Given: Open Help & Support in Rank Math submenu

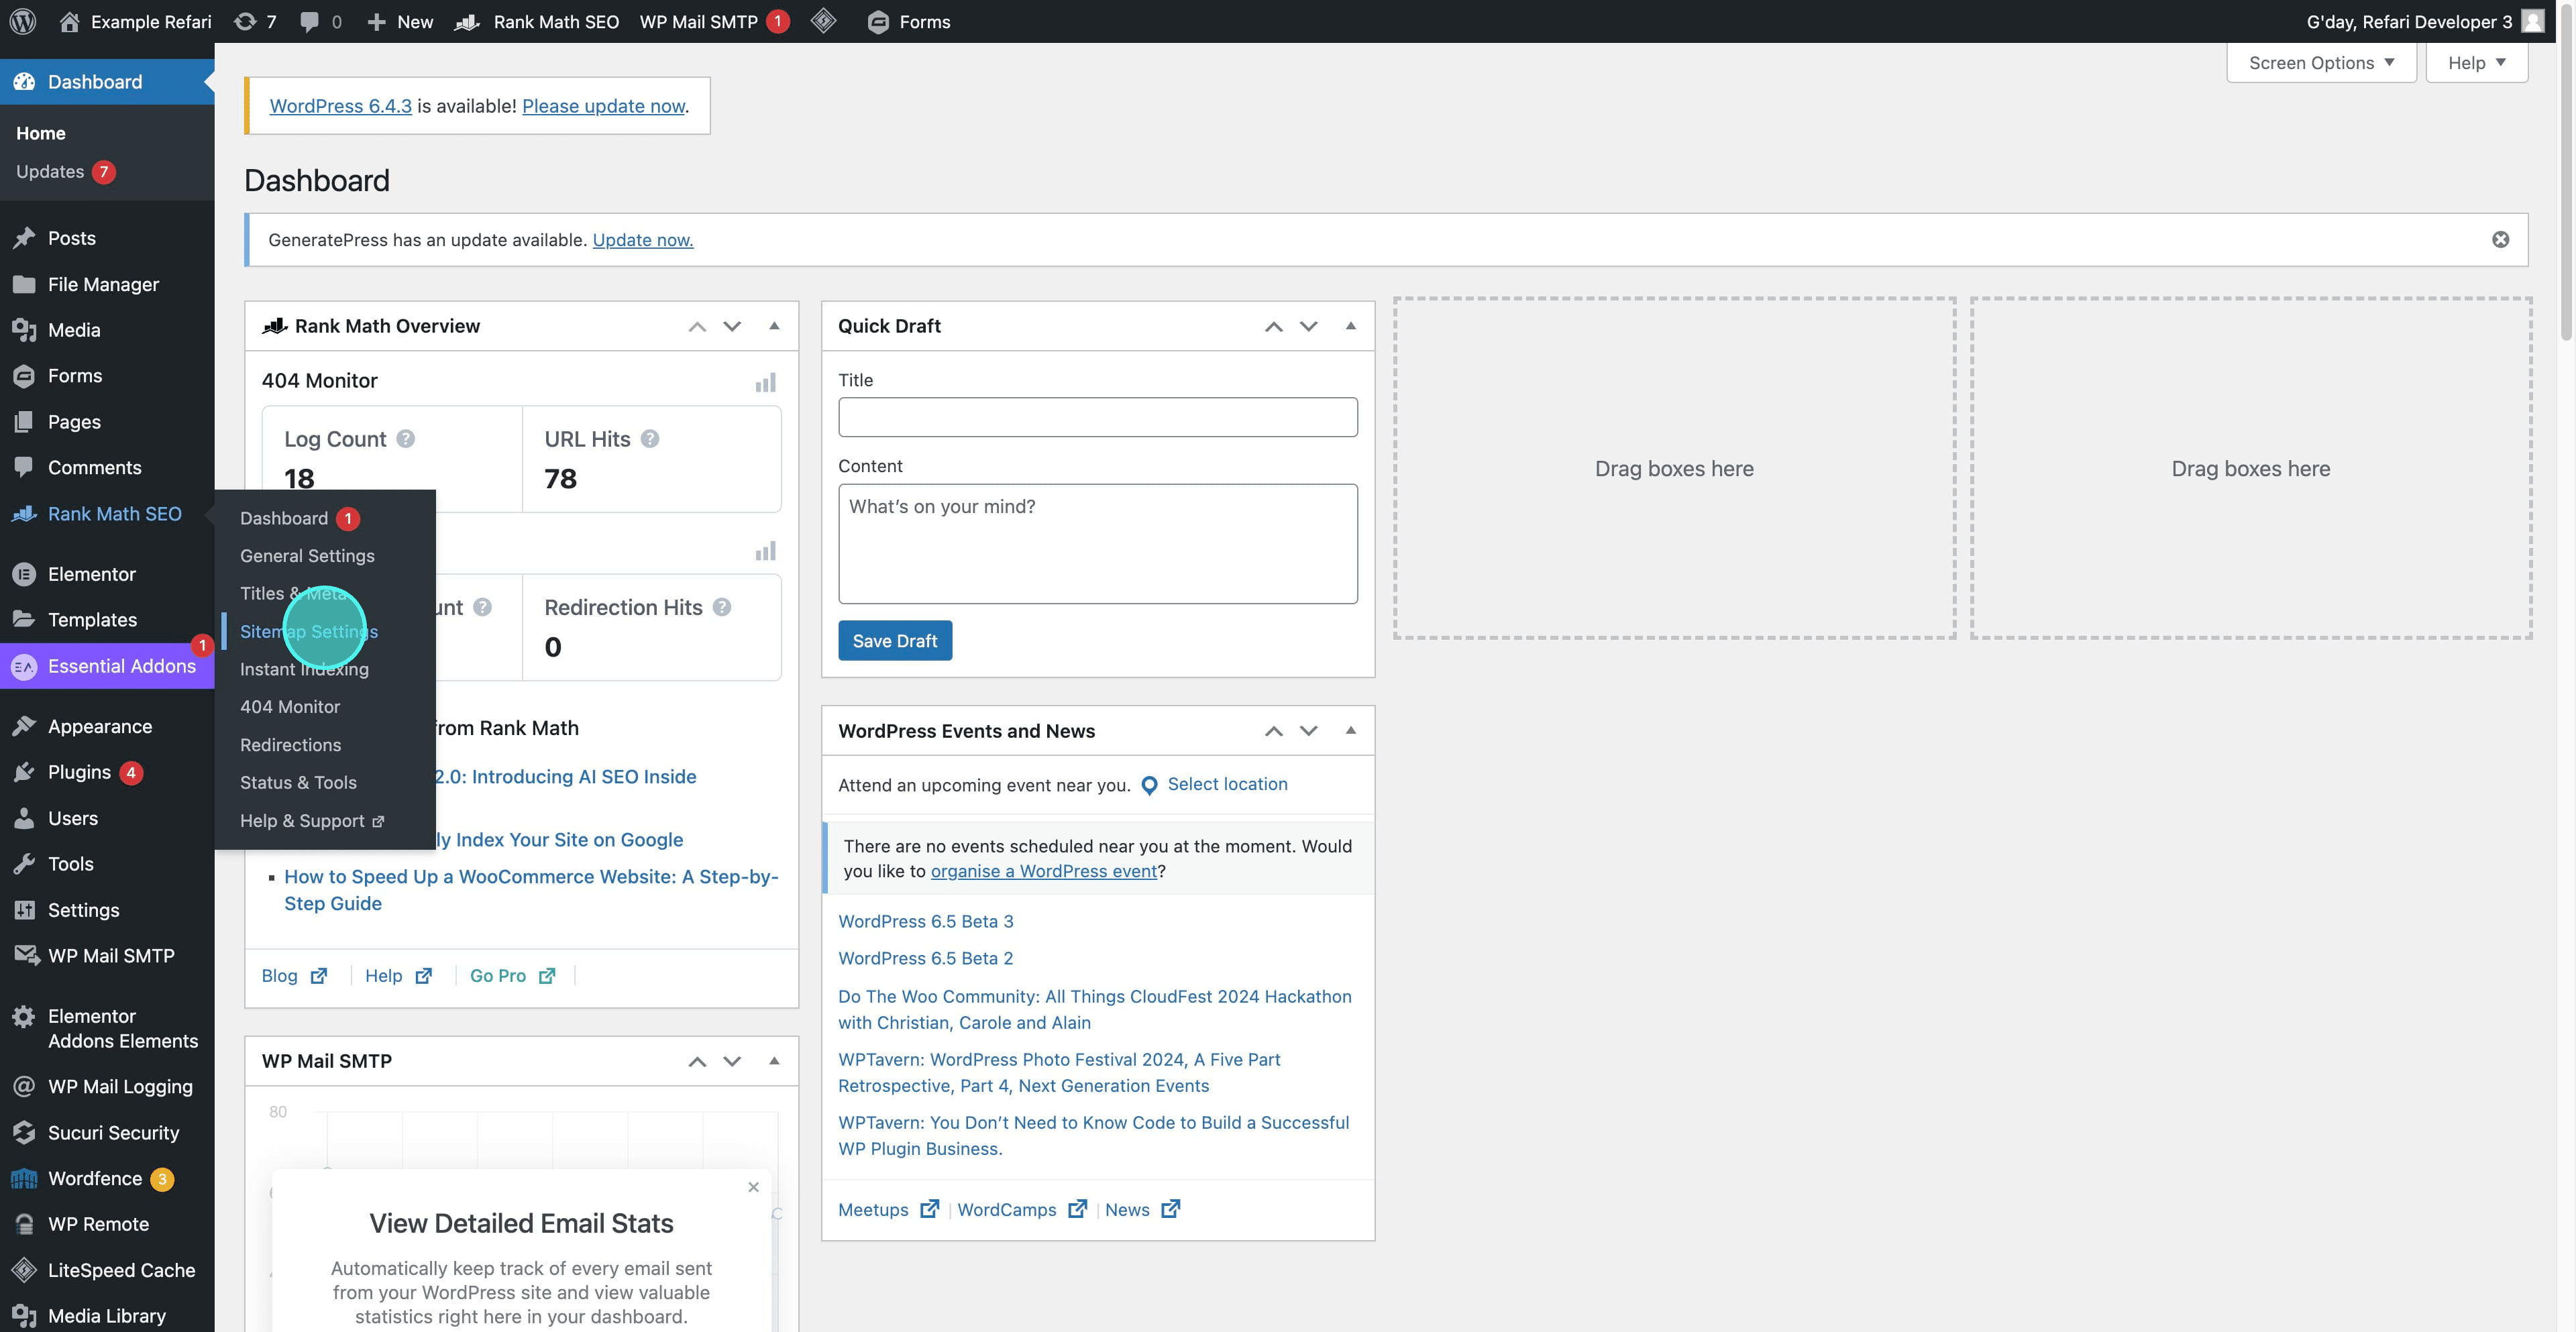Looking at the screenshot, I should (x=311, y=821).
